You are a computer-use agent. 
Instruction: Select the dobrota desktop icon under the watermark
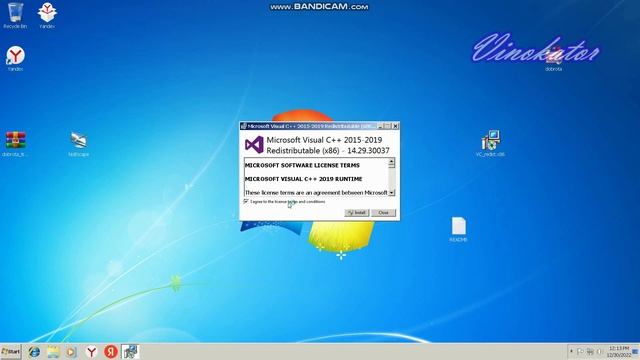pyautogui.click(x=553, y=59)
